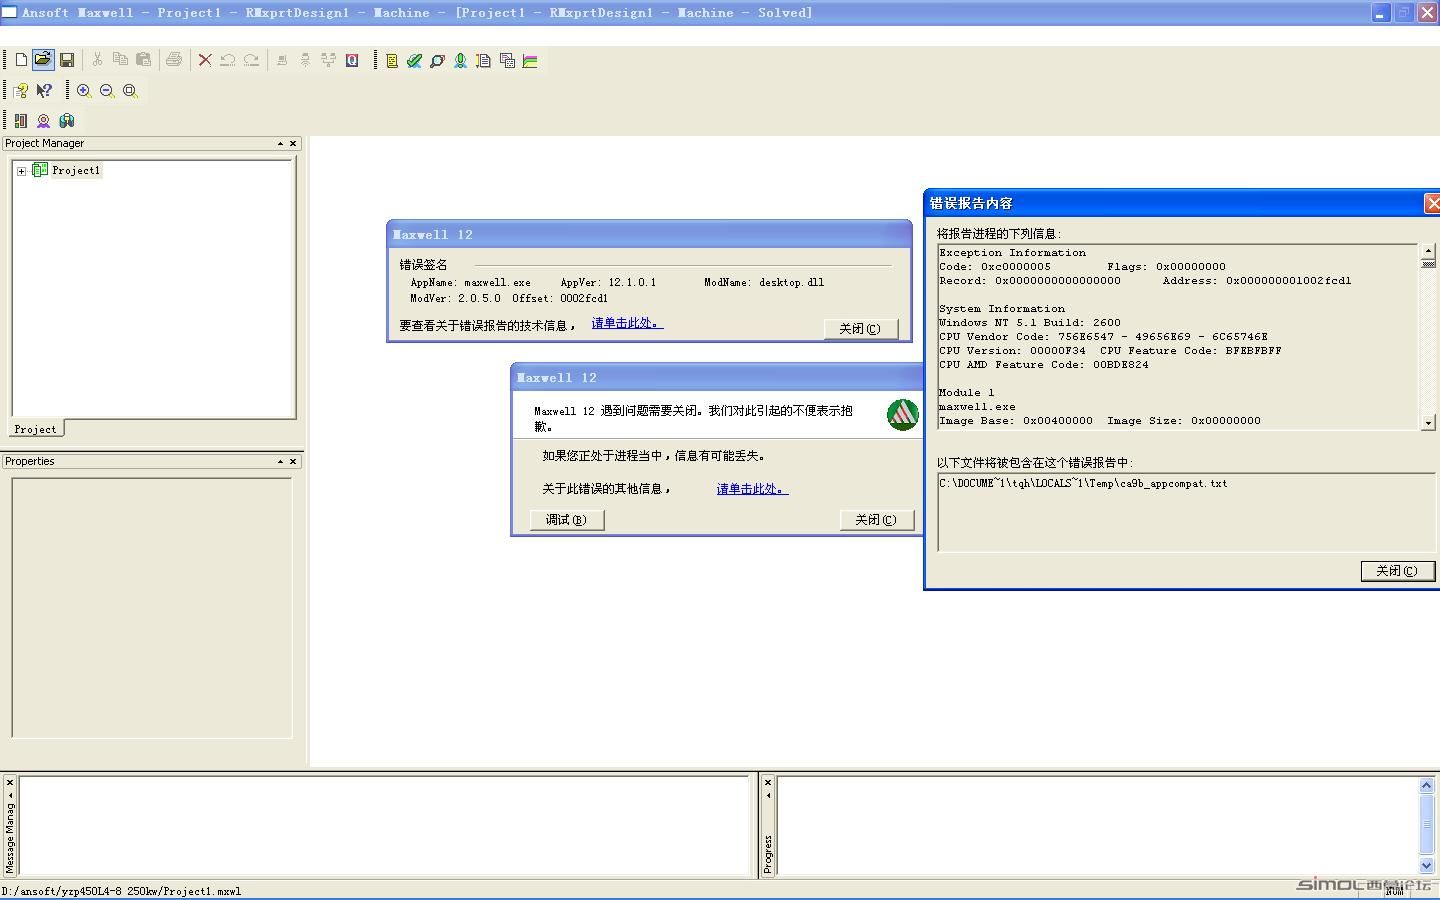Expand the Project1 tree node

click(x=21, y=171)
